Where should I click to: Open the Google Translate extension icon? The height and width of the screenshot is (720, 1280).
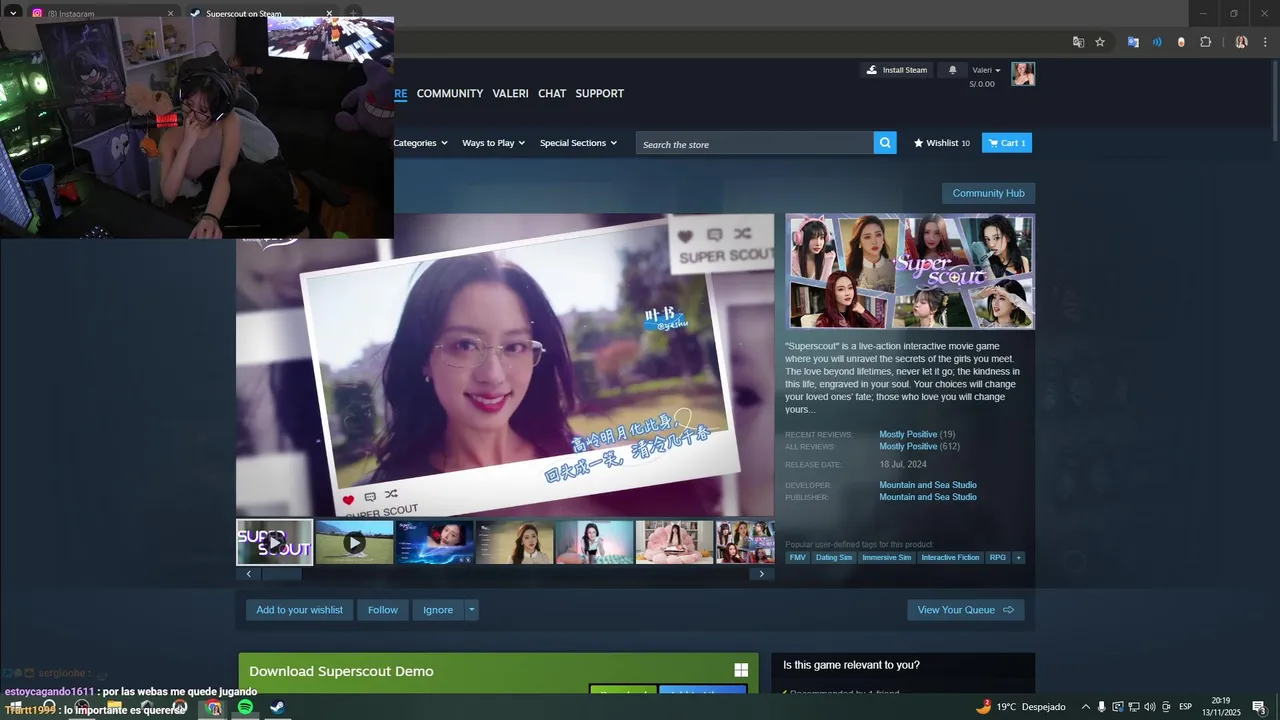[1133, 42]
